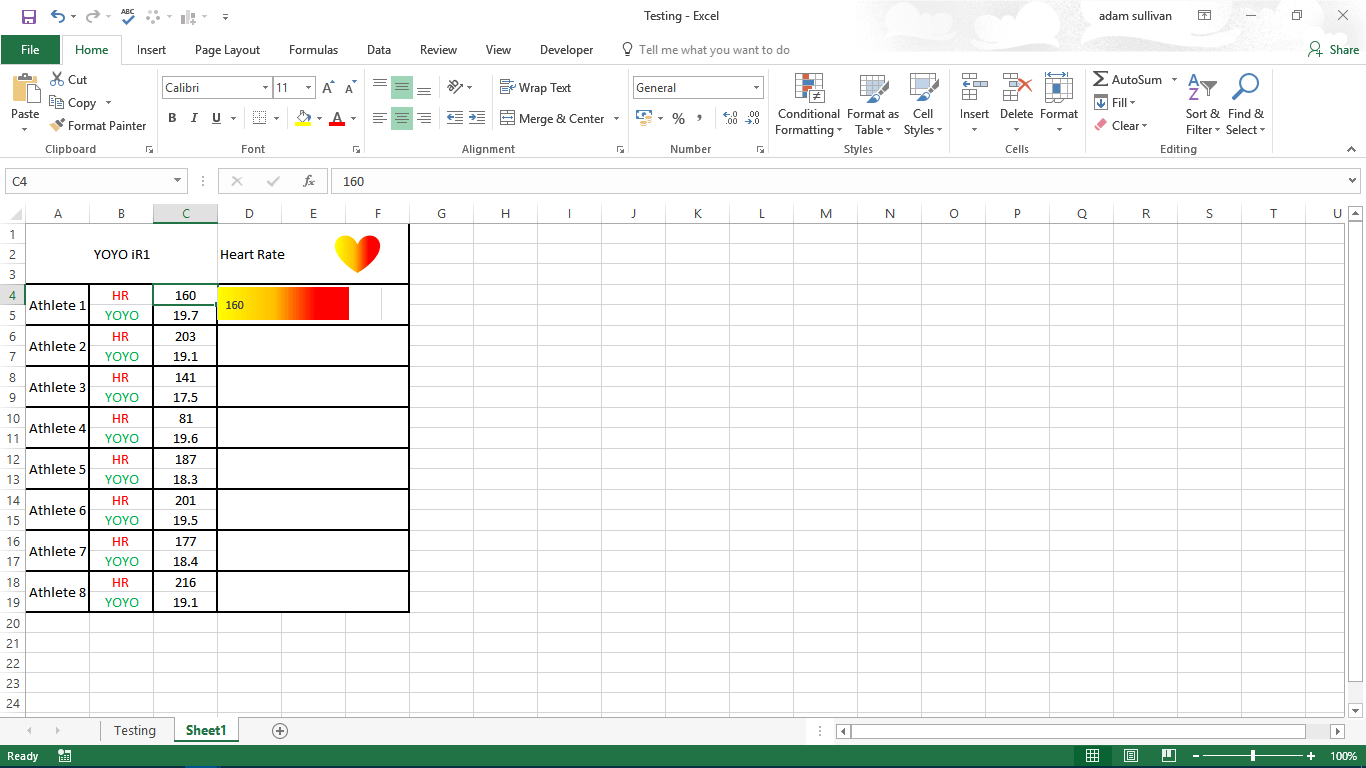
Task: Add a new sheet with the plus icon
Action: tap(280, 731)
